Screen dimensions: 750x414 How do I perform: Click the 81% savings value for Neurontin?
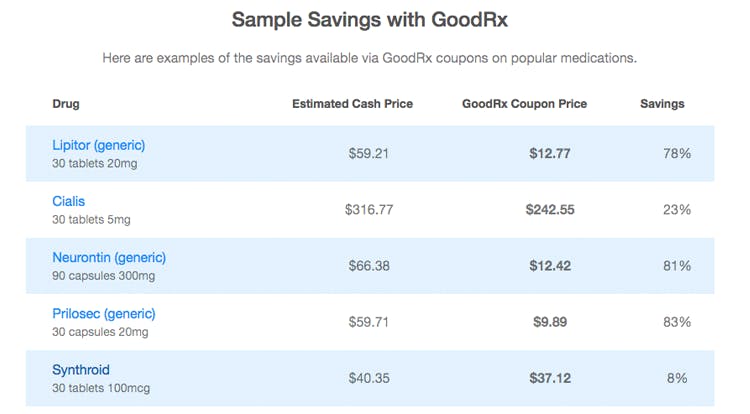pyautogui.click(x=677, y=266)
